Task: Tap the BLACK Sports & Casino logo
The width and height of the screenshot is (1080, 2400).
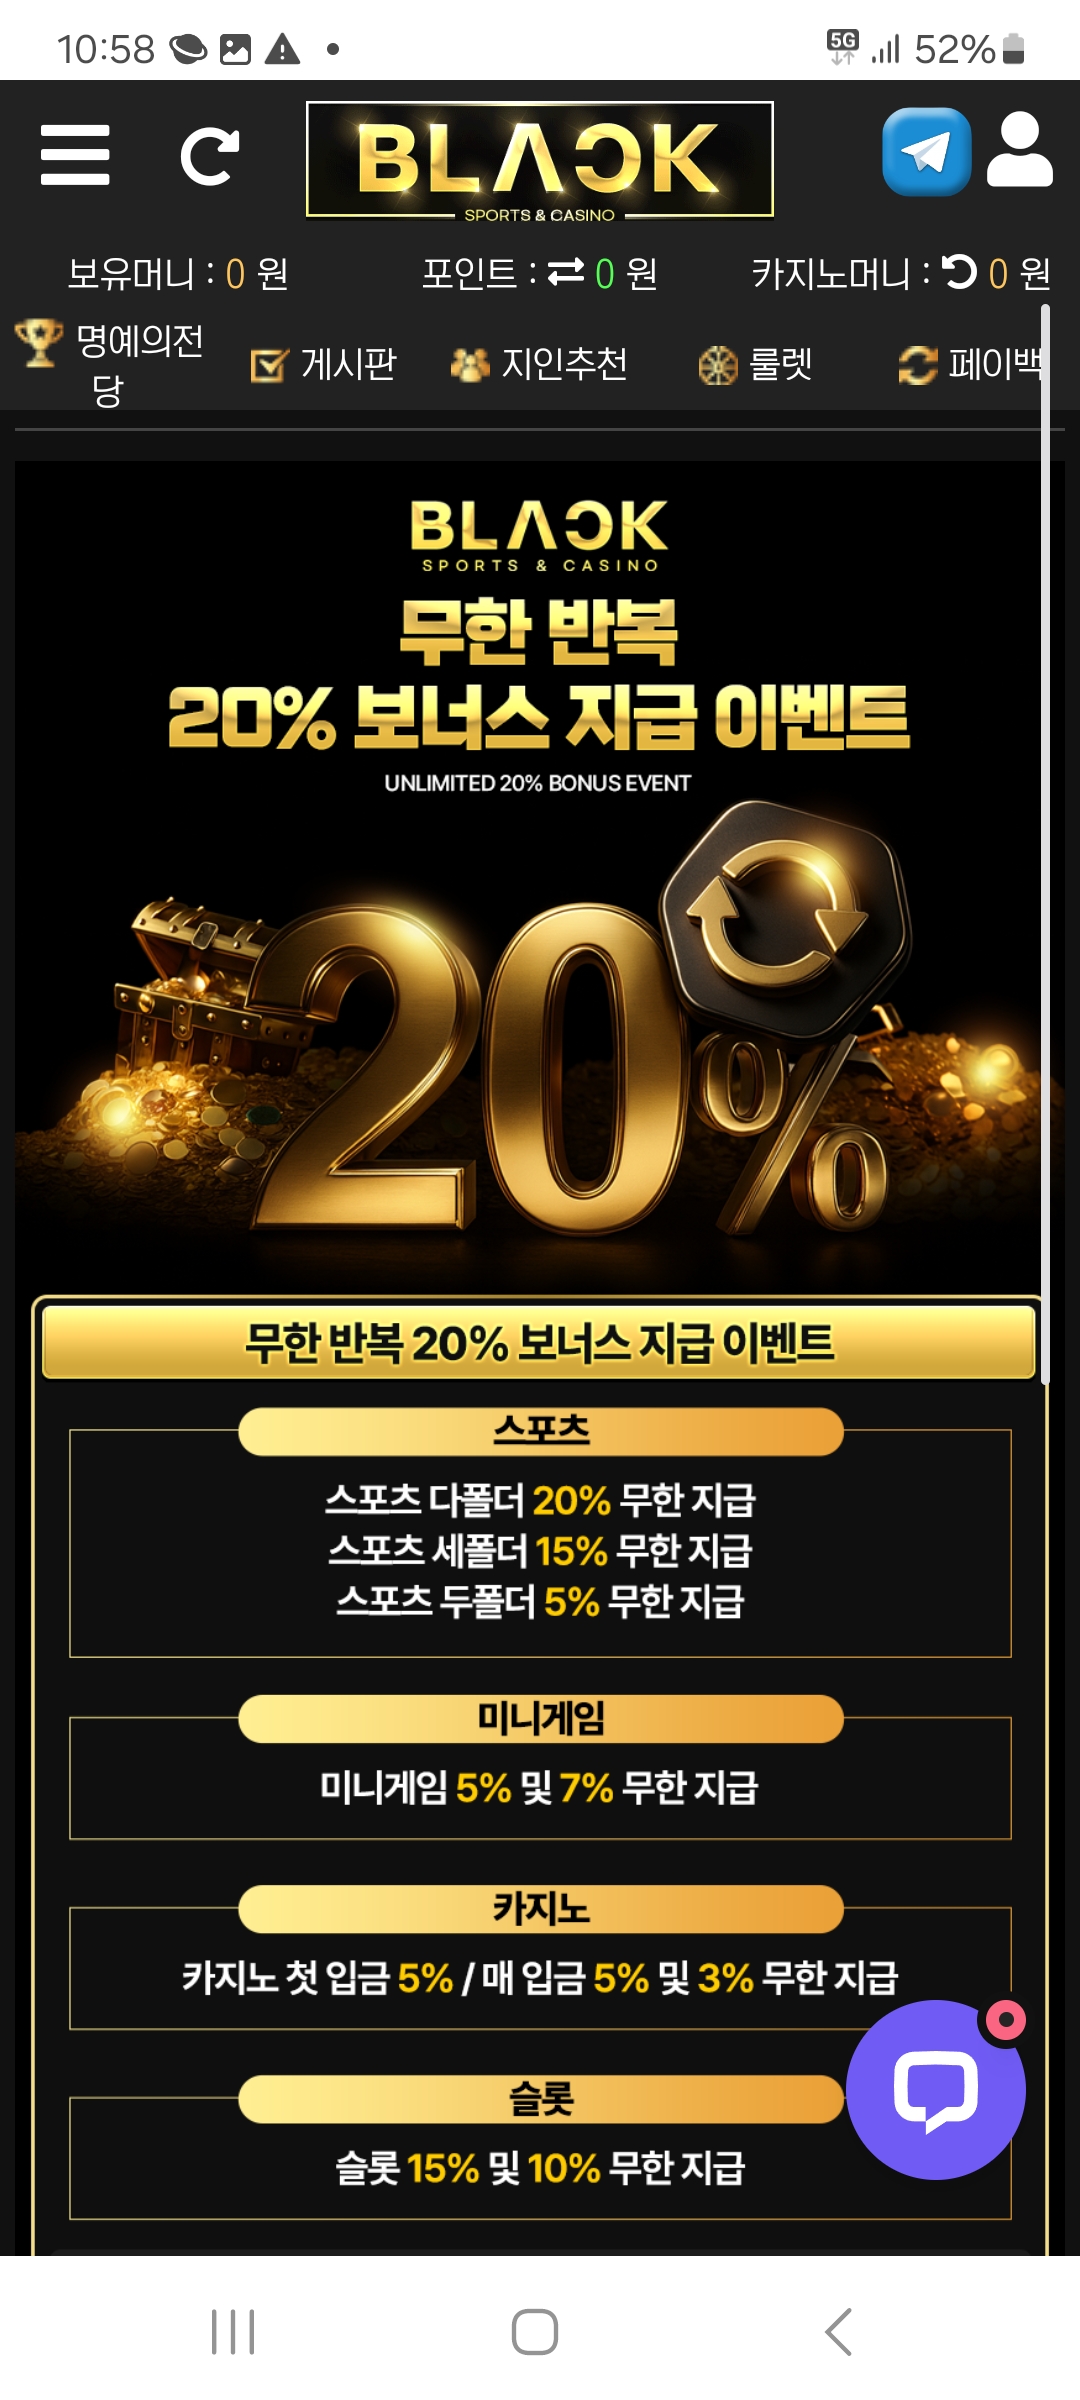Action: (x=540, y=160)
